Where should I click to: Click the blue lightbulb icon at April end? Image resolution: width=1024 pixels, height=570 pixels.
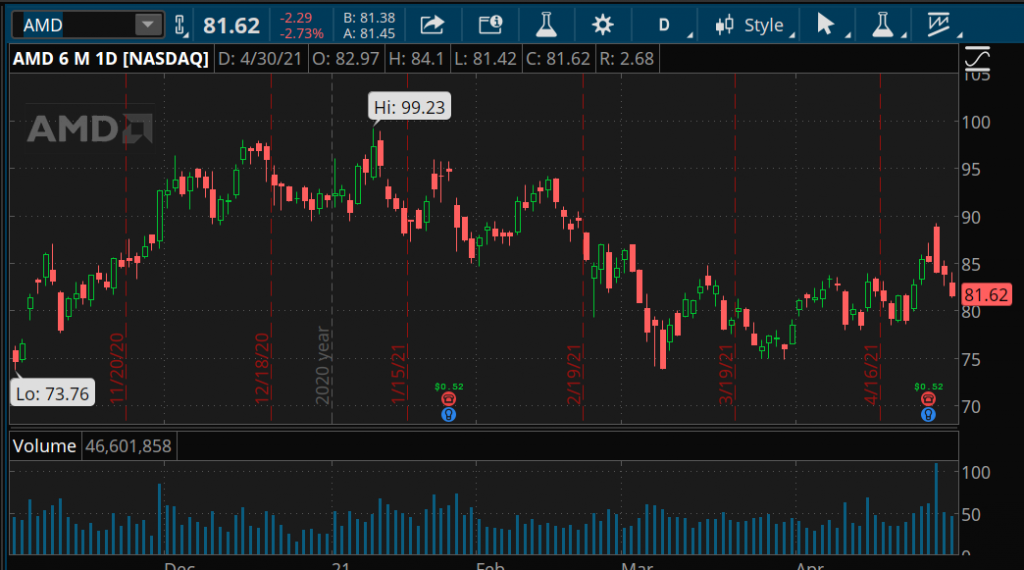point(928,414)
